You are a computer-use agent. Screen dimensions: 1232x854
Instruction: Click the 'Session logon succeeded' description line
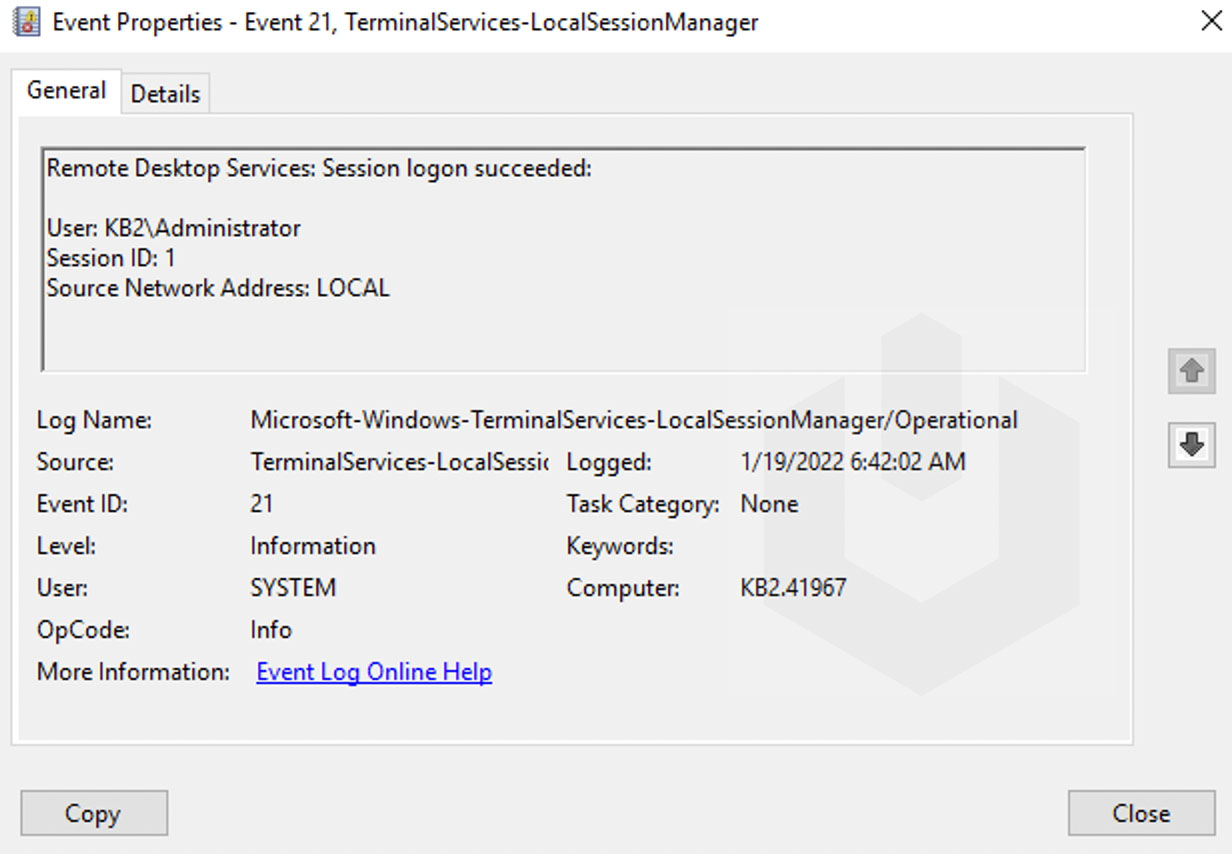pyautogui.click(x=319, y=169)
